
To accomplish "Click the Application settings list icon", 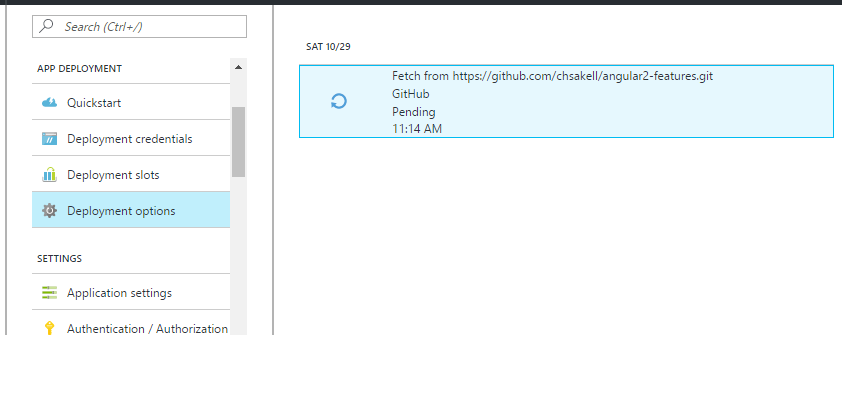I will pos(49,293).
